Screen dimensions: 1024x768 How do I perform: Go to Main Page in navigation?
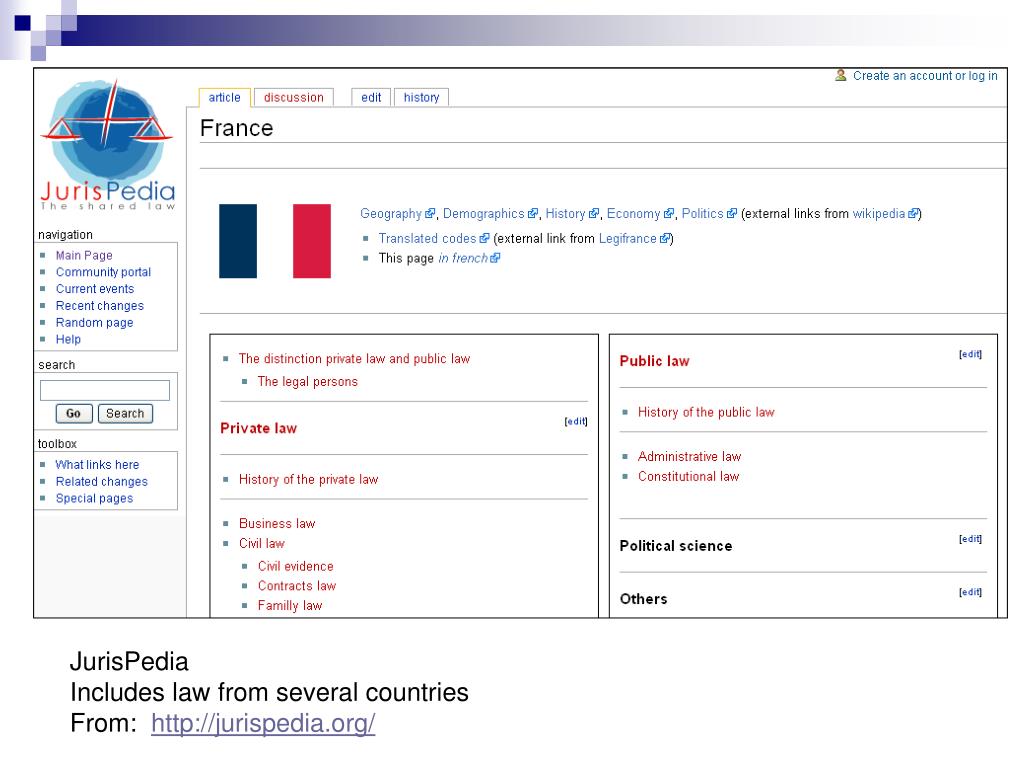pyautogui.click(x=84, y=255)
